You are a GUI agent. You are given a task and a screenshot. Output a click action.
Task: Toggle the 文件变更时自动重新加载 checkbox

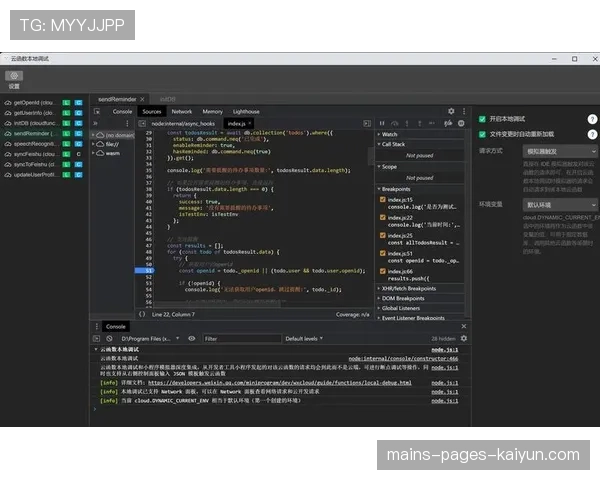(482, 134)
